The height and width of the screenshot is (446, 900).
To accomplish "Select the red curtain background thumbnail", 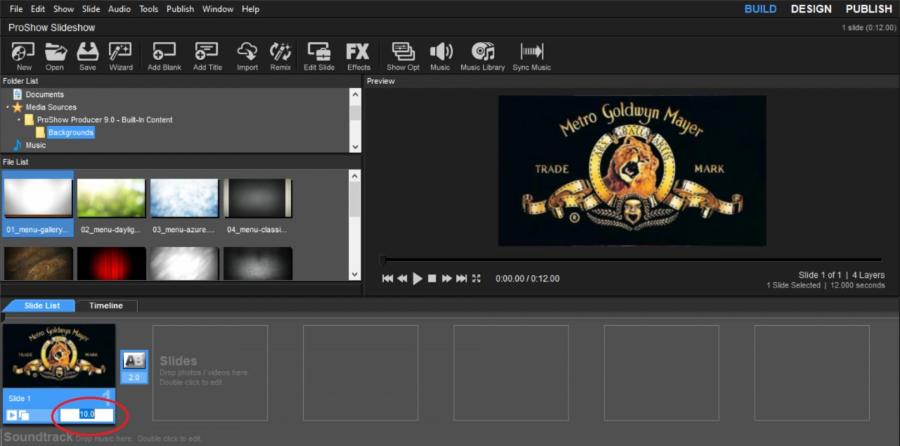I will coord(111,264).
